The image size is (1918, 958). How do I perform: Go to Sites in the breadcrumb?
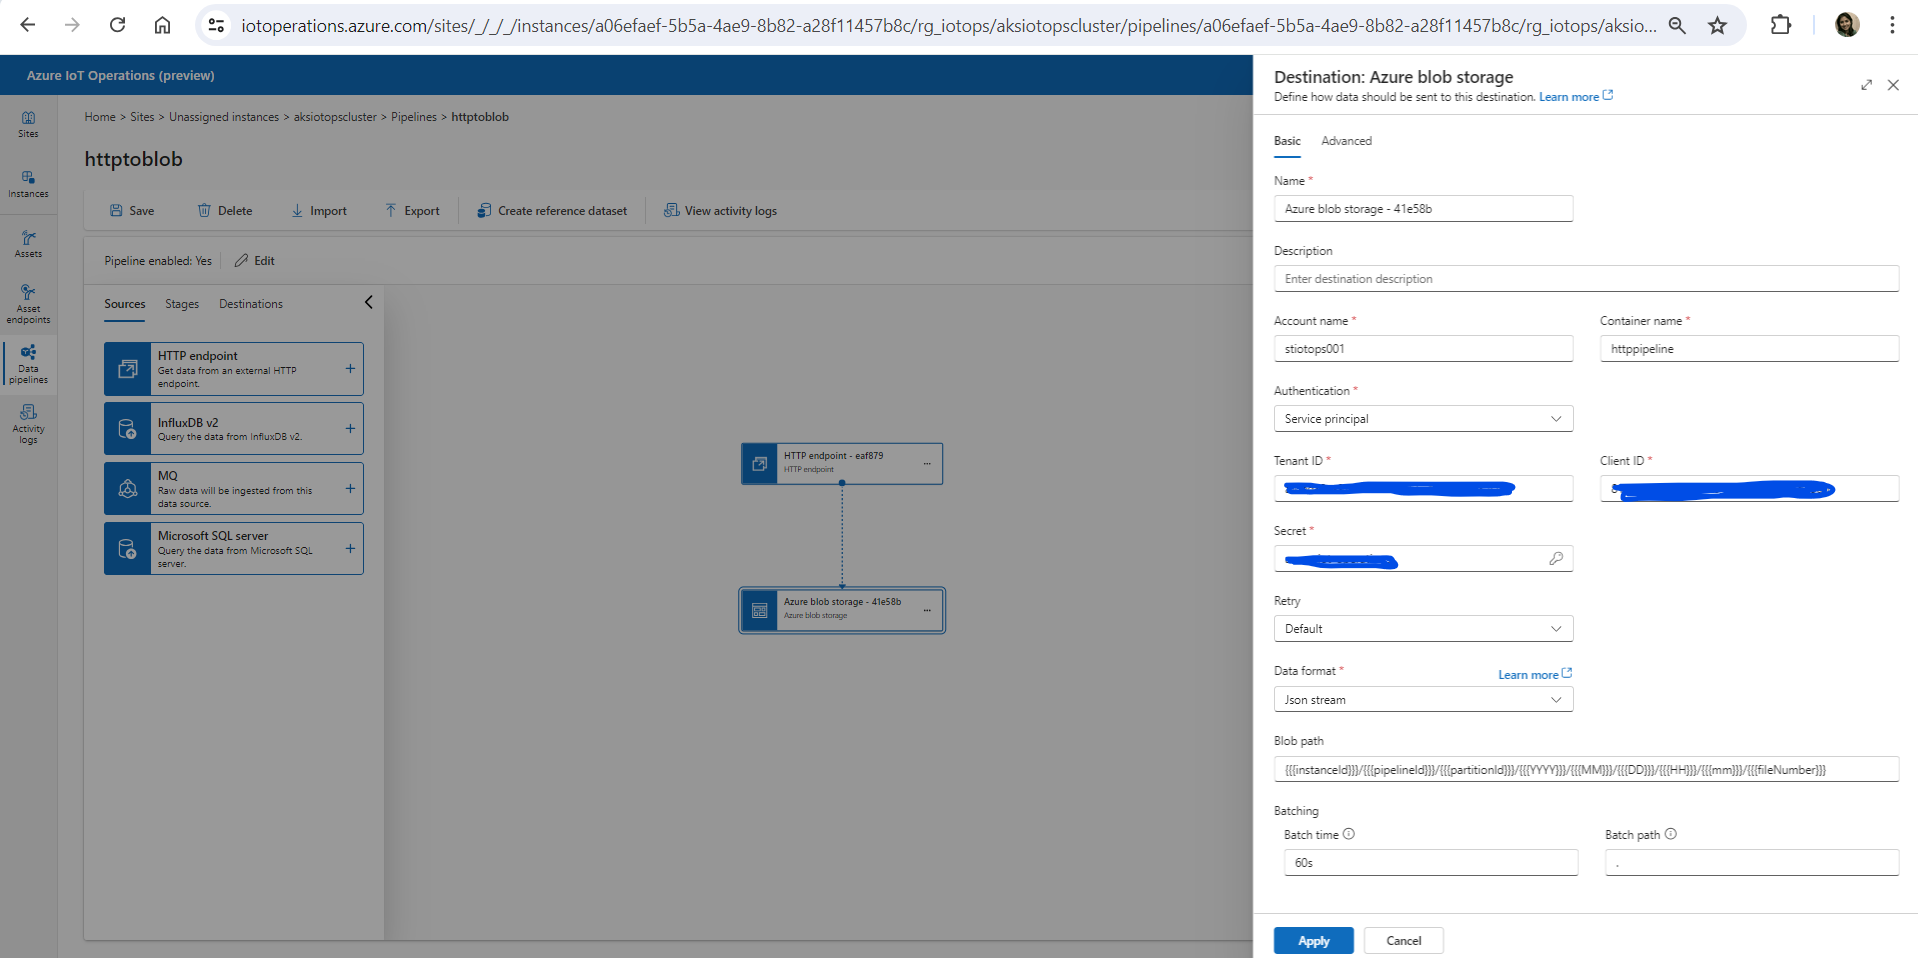[x=142, y=117]
